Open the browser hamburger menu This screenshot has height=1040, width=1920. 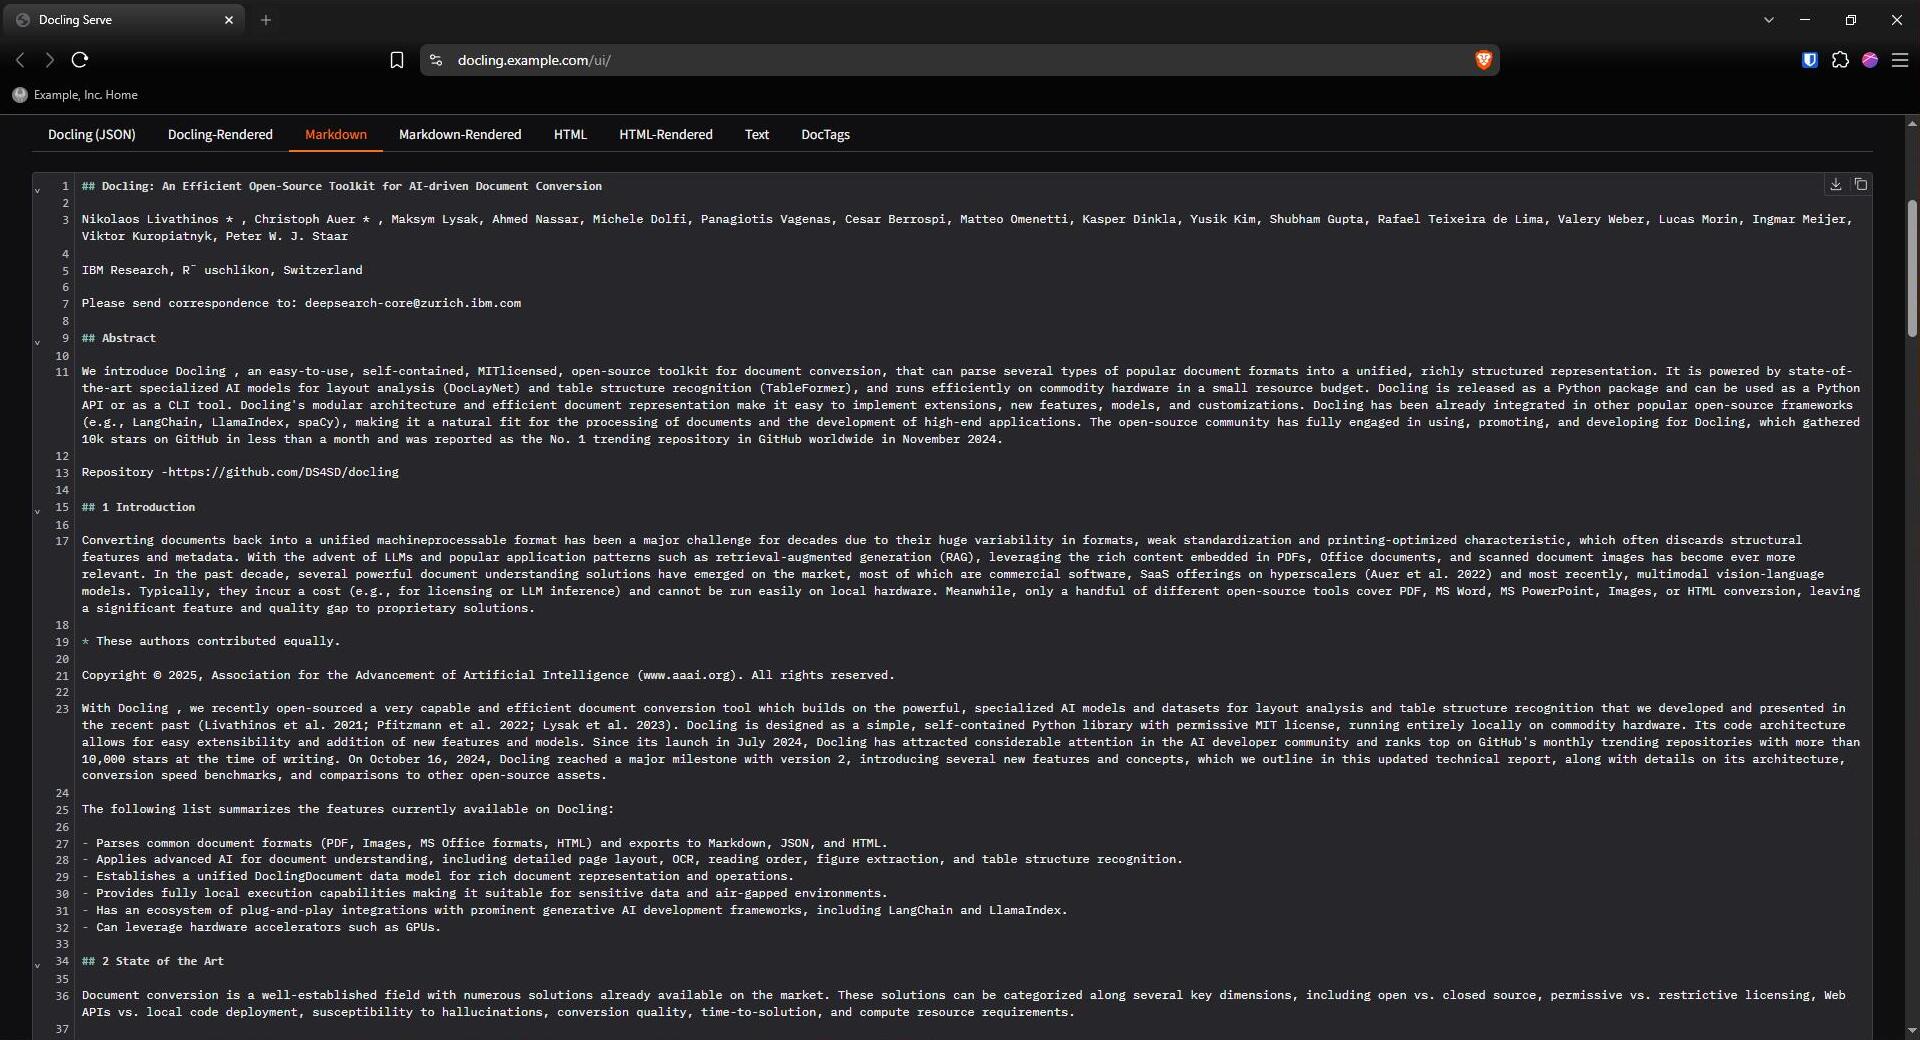point(1900,60)
